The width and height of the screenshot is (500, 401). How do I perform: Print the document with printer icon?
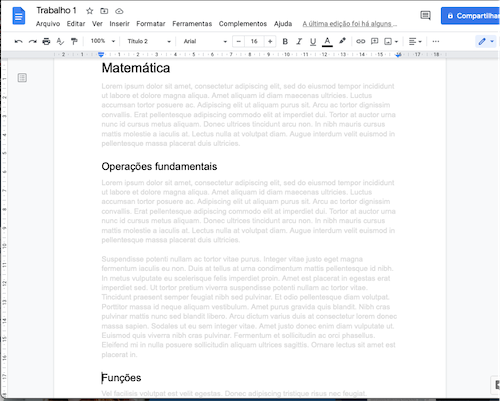tap(46, 41)
